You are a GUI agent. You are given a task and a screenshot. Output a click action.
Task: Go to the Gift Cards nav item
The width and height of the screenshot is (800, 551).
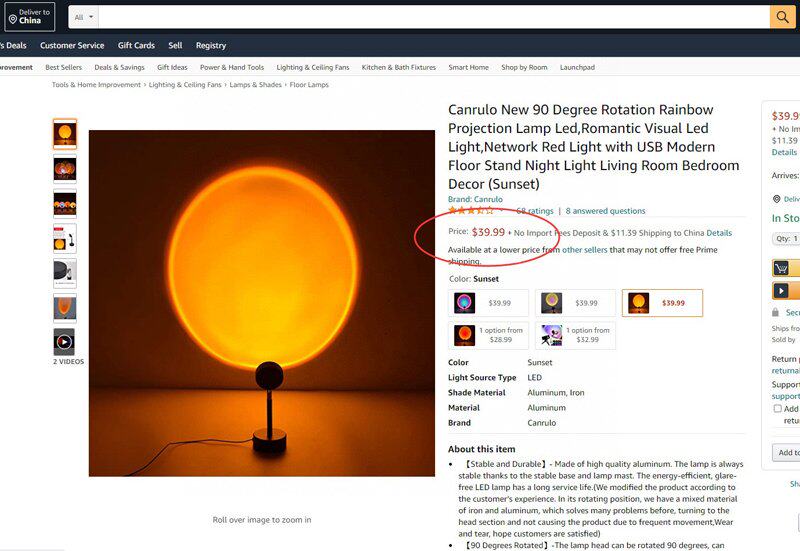pos(136,45)
